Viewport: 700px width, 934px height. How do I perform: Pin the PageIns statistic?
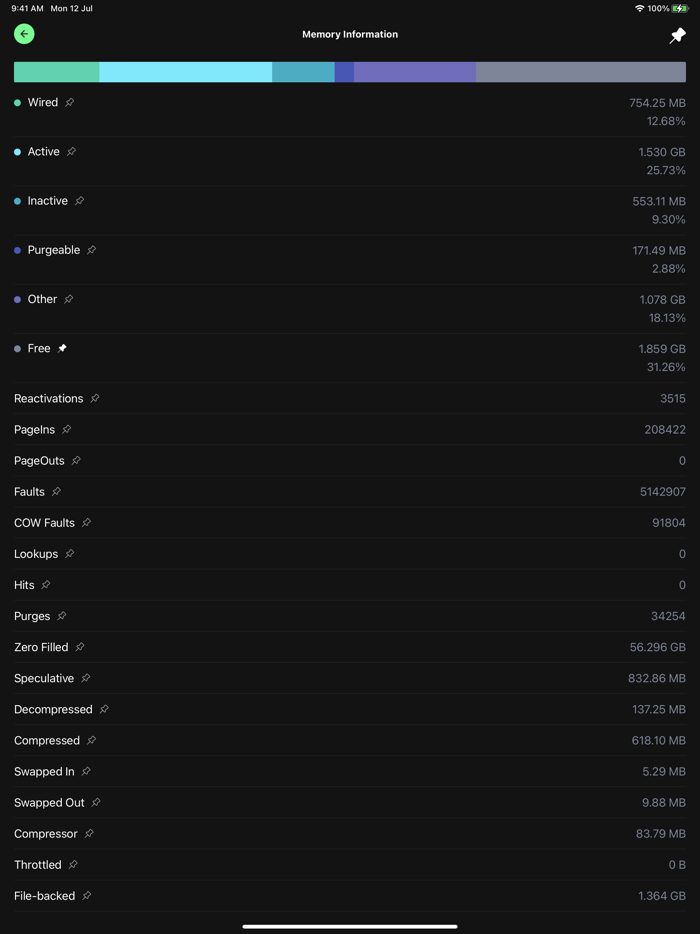[67, 429]
